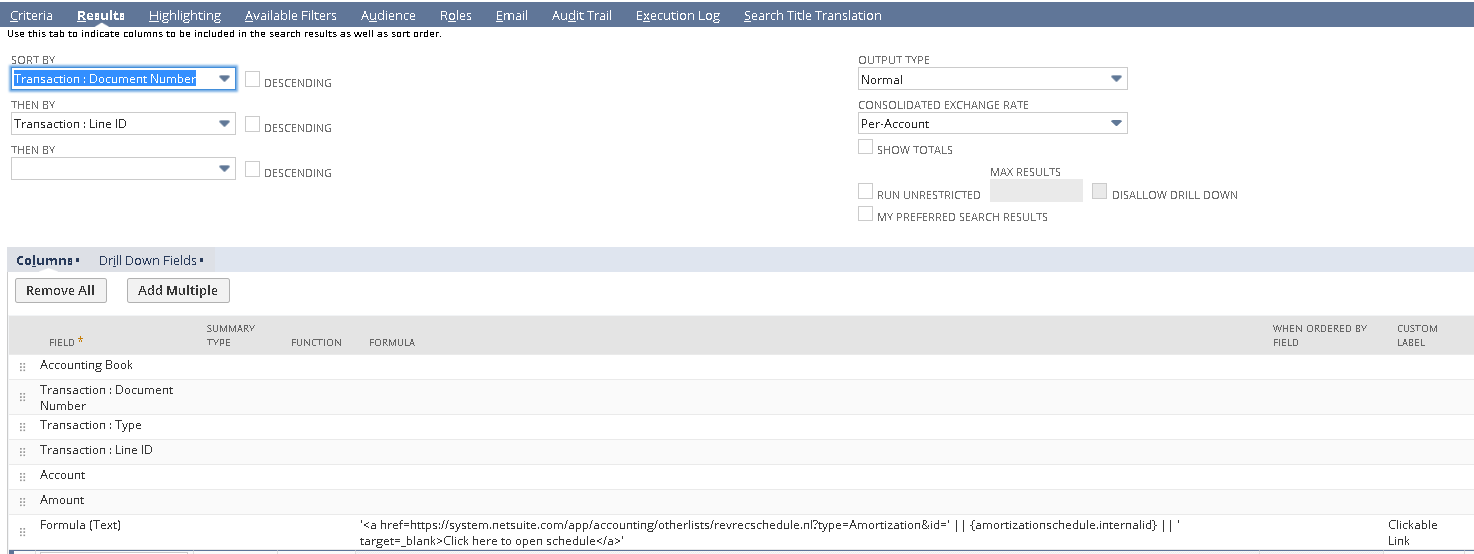Viewport: 1474px width, 554px height.
Task: Click drag handle beside Account row
Action: 22,477
